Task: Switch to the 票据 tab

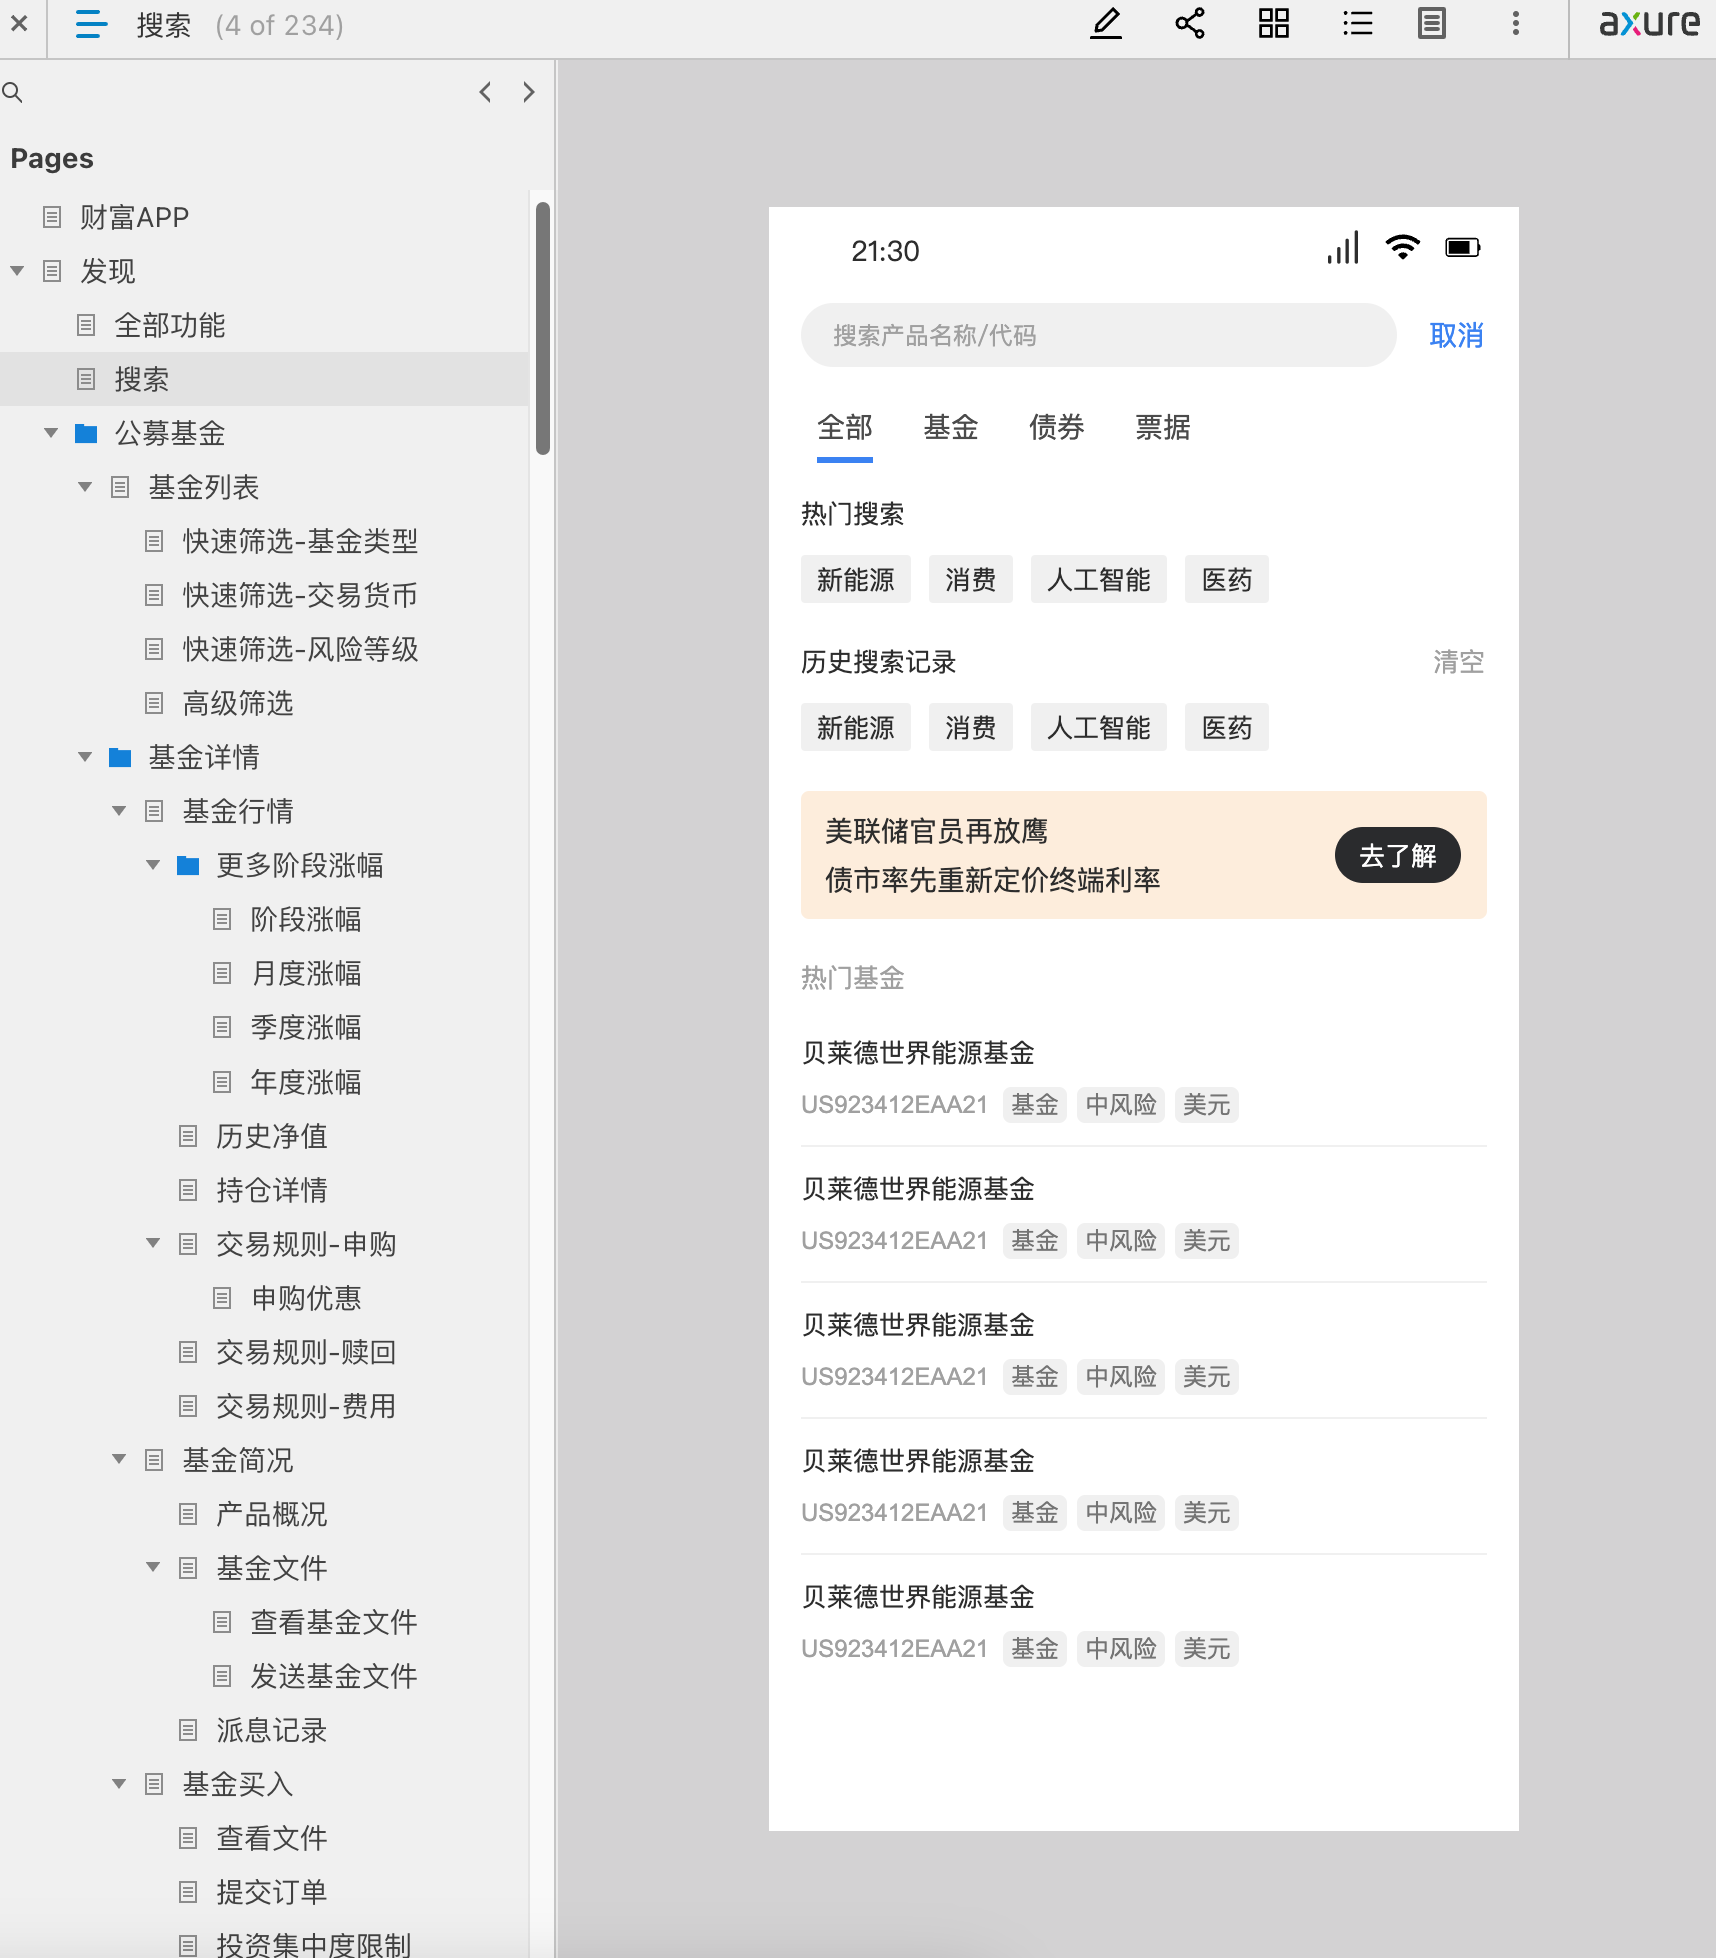Action: pyautogui.click(x=1163, y=428)
